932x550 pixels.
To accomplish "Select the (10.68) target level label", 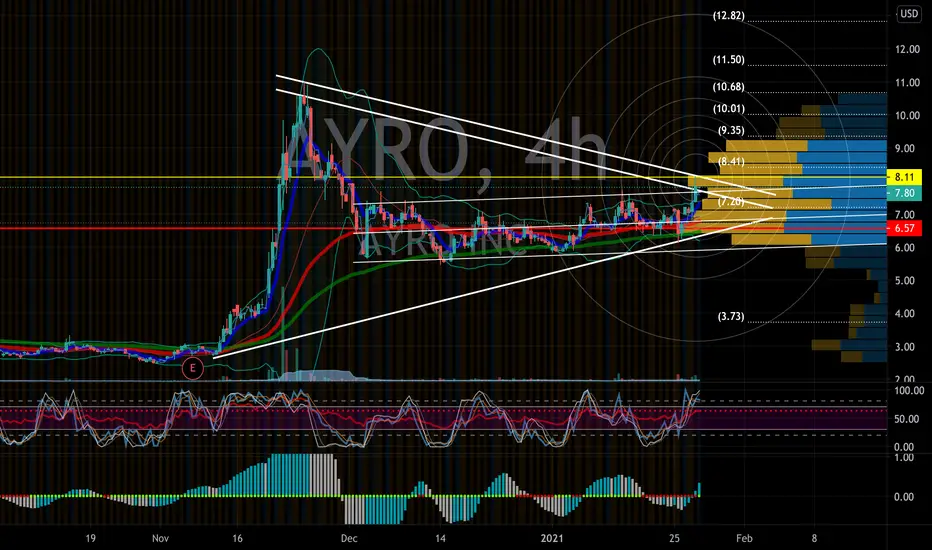I will (x=729, y=87).
